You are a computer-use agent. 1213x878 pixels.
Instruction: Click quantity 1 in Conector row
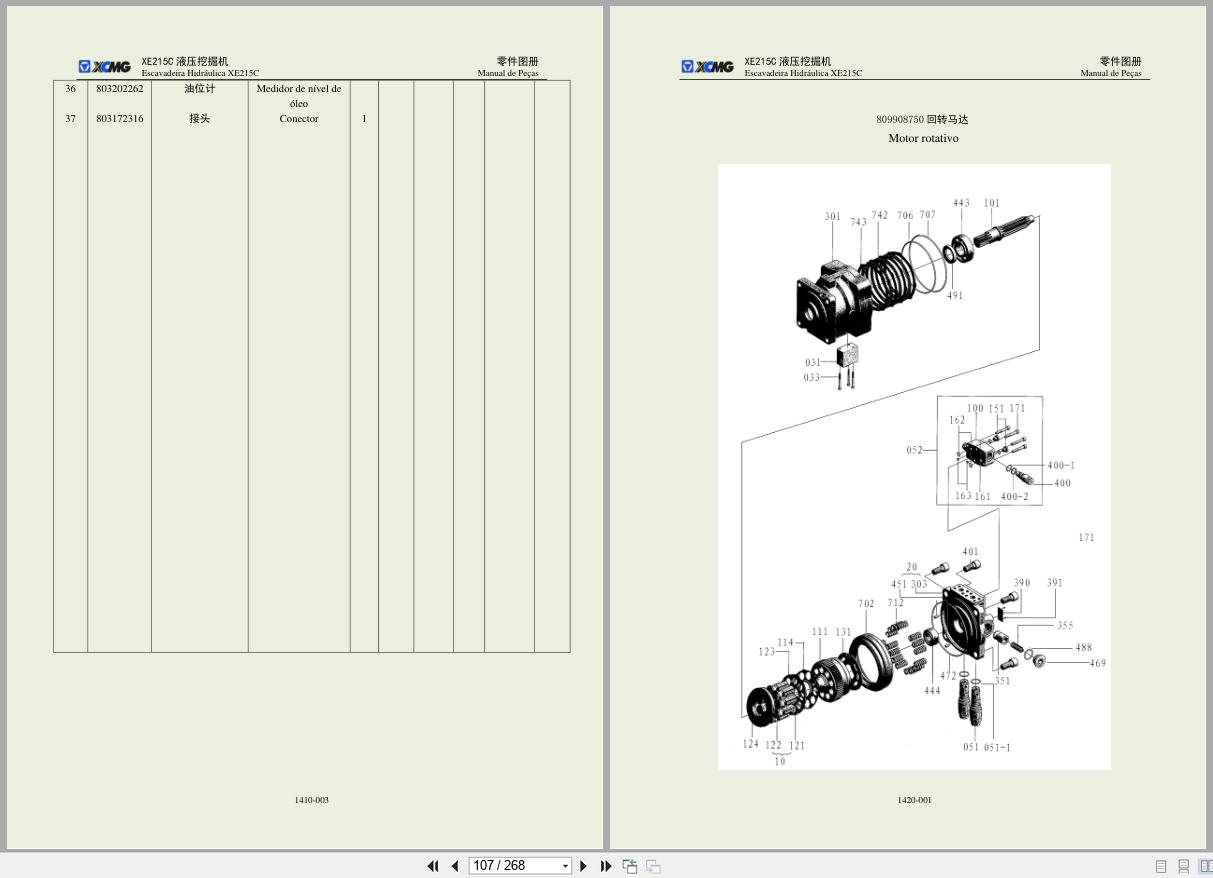[364, 119]
